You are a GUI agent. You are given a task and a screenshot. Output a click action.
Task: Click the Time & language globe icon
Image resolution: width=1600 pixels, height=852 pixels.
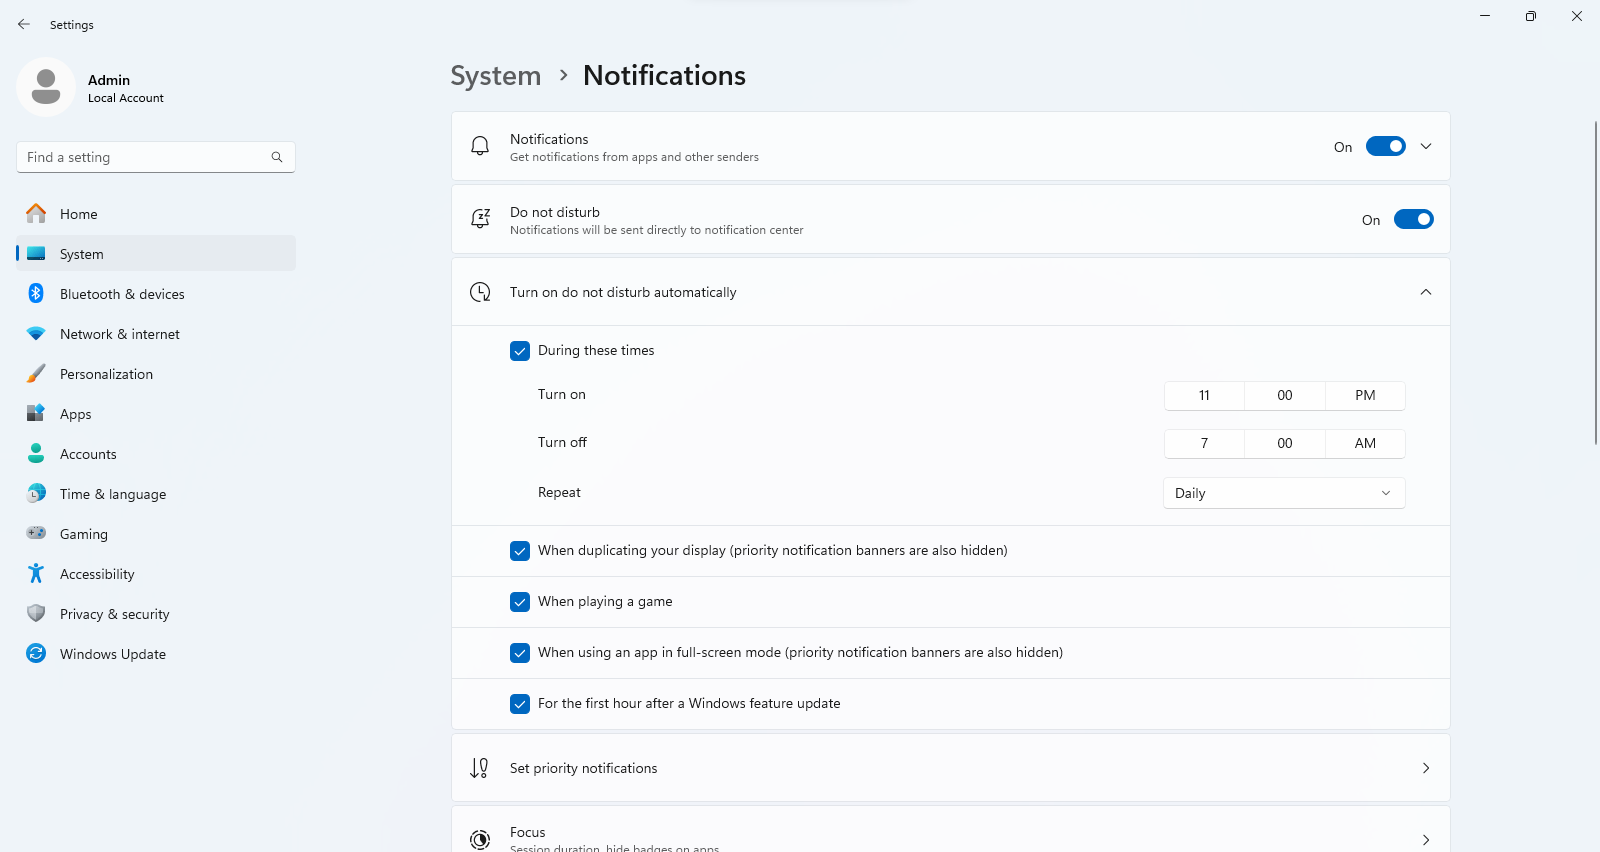coord(36,493)
